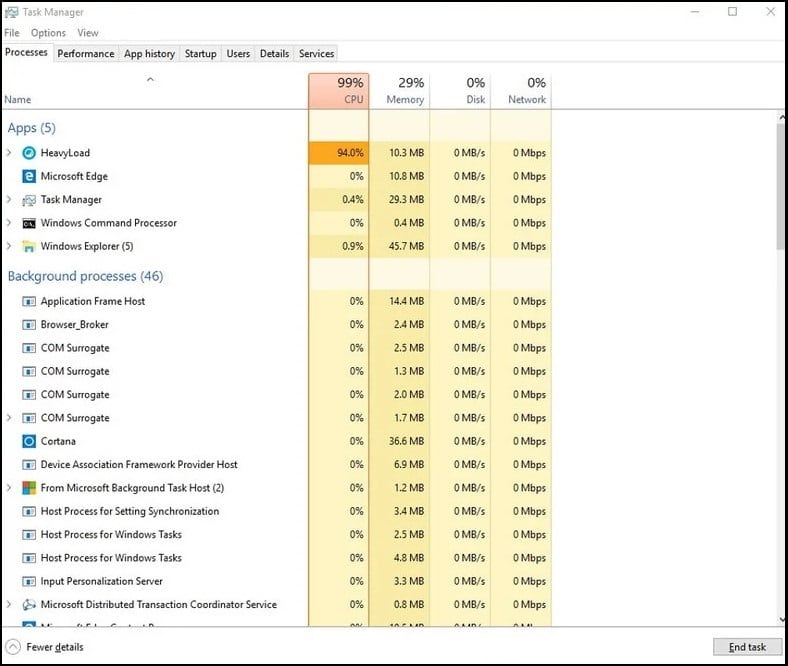
Task: Select Task Manager 29.3 MB memory cell
Action: coord(400,200)
